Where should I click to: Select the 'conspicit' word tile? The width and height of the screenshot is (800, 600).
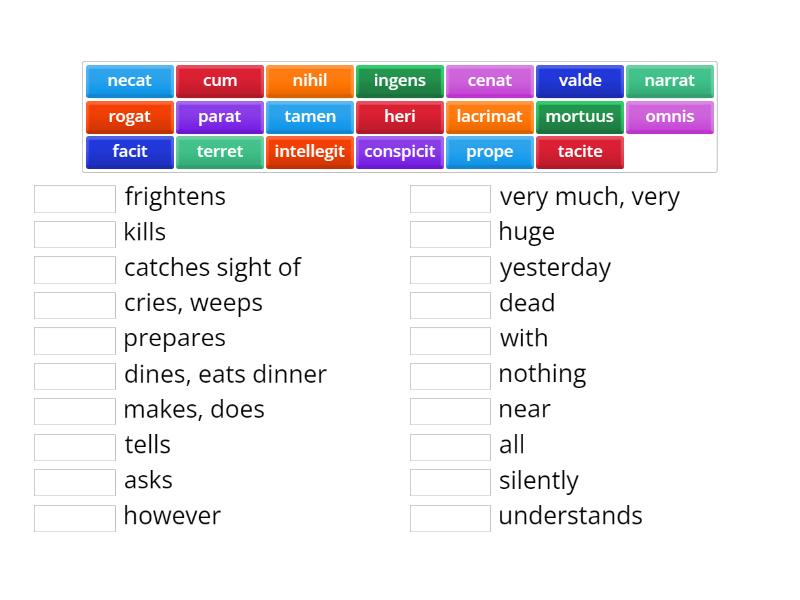click(x=399, y=152)
